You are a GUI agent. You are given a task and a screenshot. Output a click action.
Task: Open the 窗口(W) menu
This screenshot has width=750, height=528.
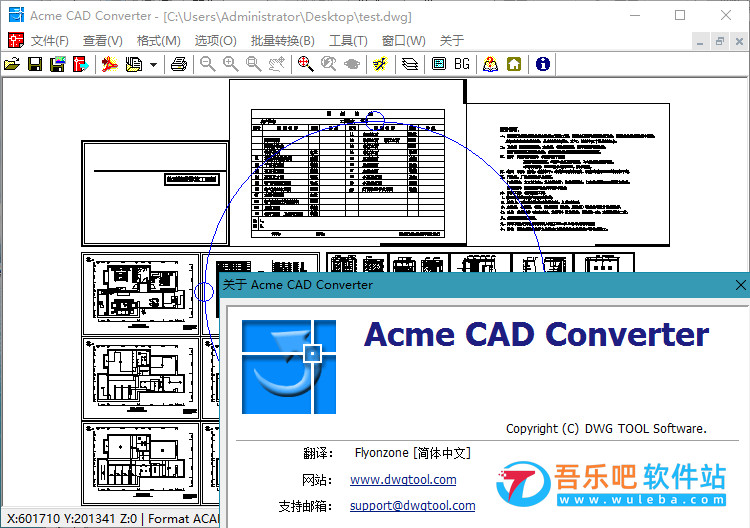[x=404, y=41]
